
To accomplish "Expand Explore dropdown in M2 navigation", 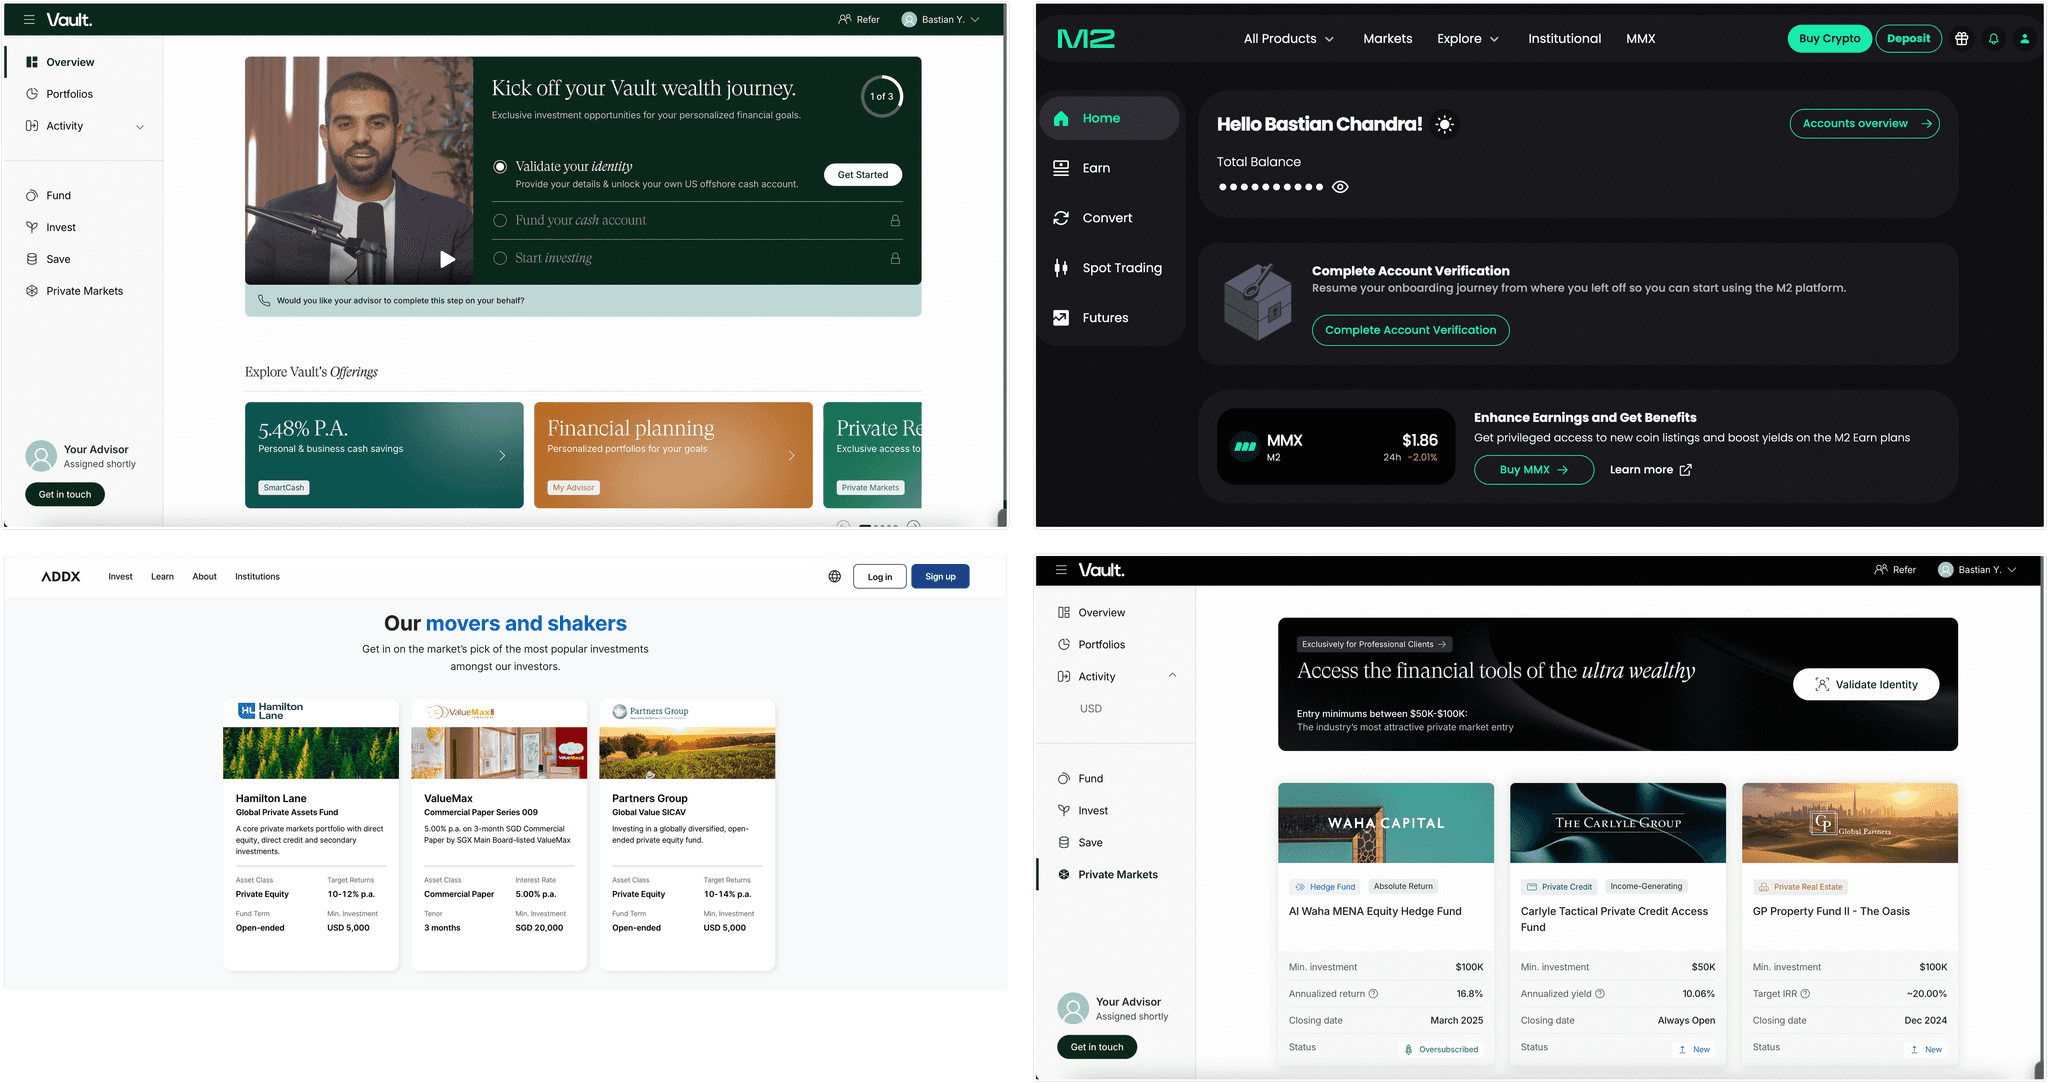I will tap(1467, 39).
